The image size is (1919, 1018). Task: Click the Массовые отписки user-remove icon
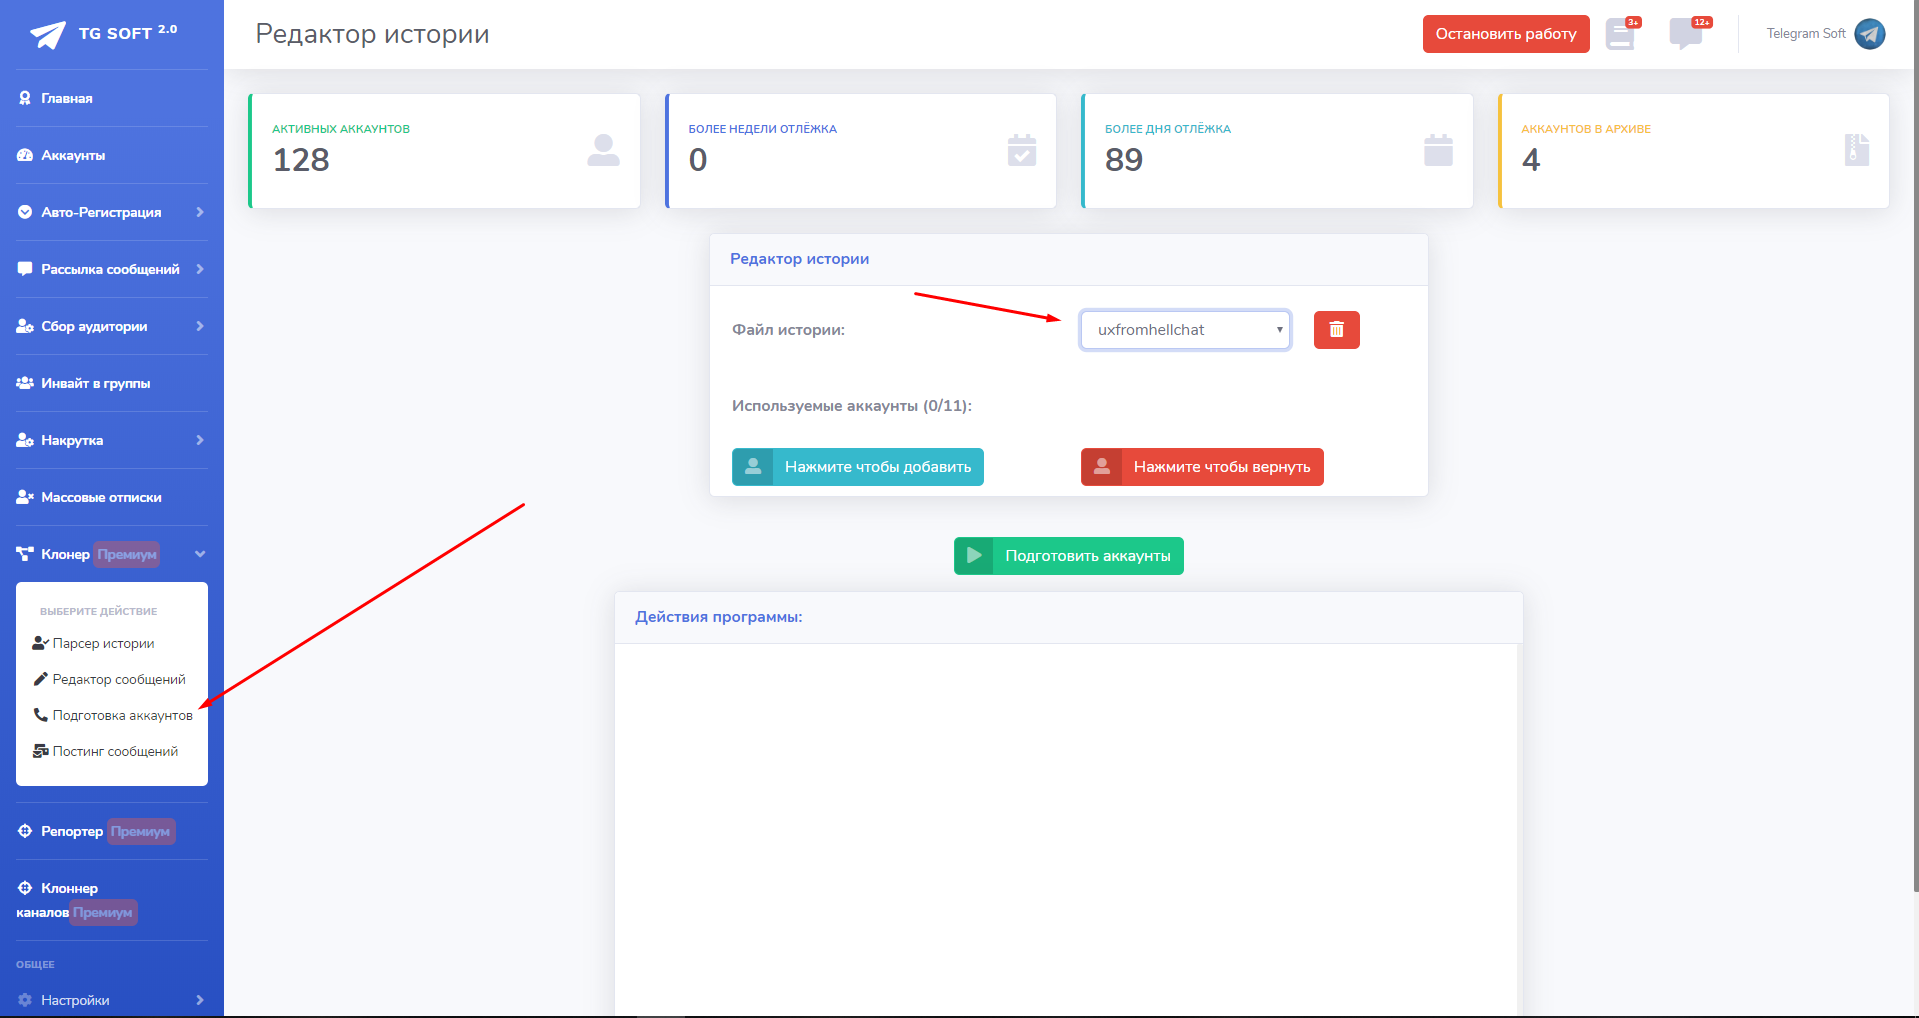tap(25, 497)
